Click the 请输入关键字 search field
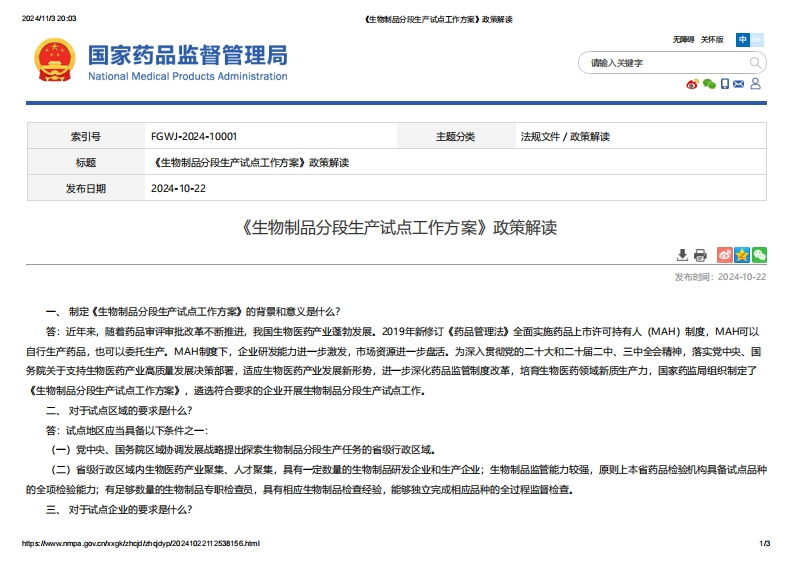Viewport: 793px width, 561px height. click(x=660, y=62)
